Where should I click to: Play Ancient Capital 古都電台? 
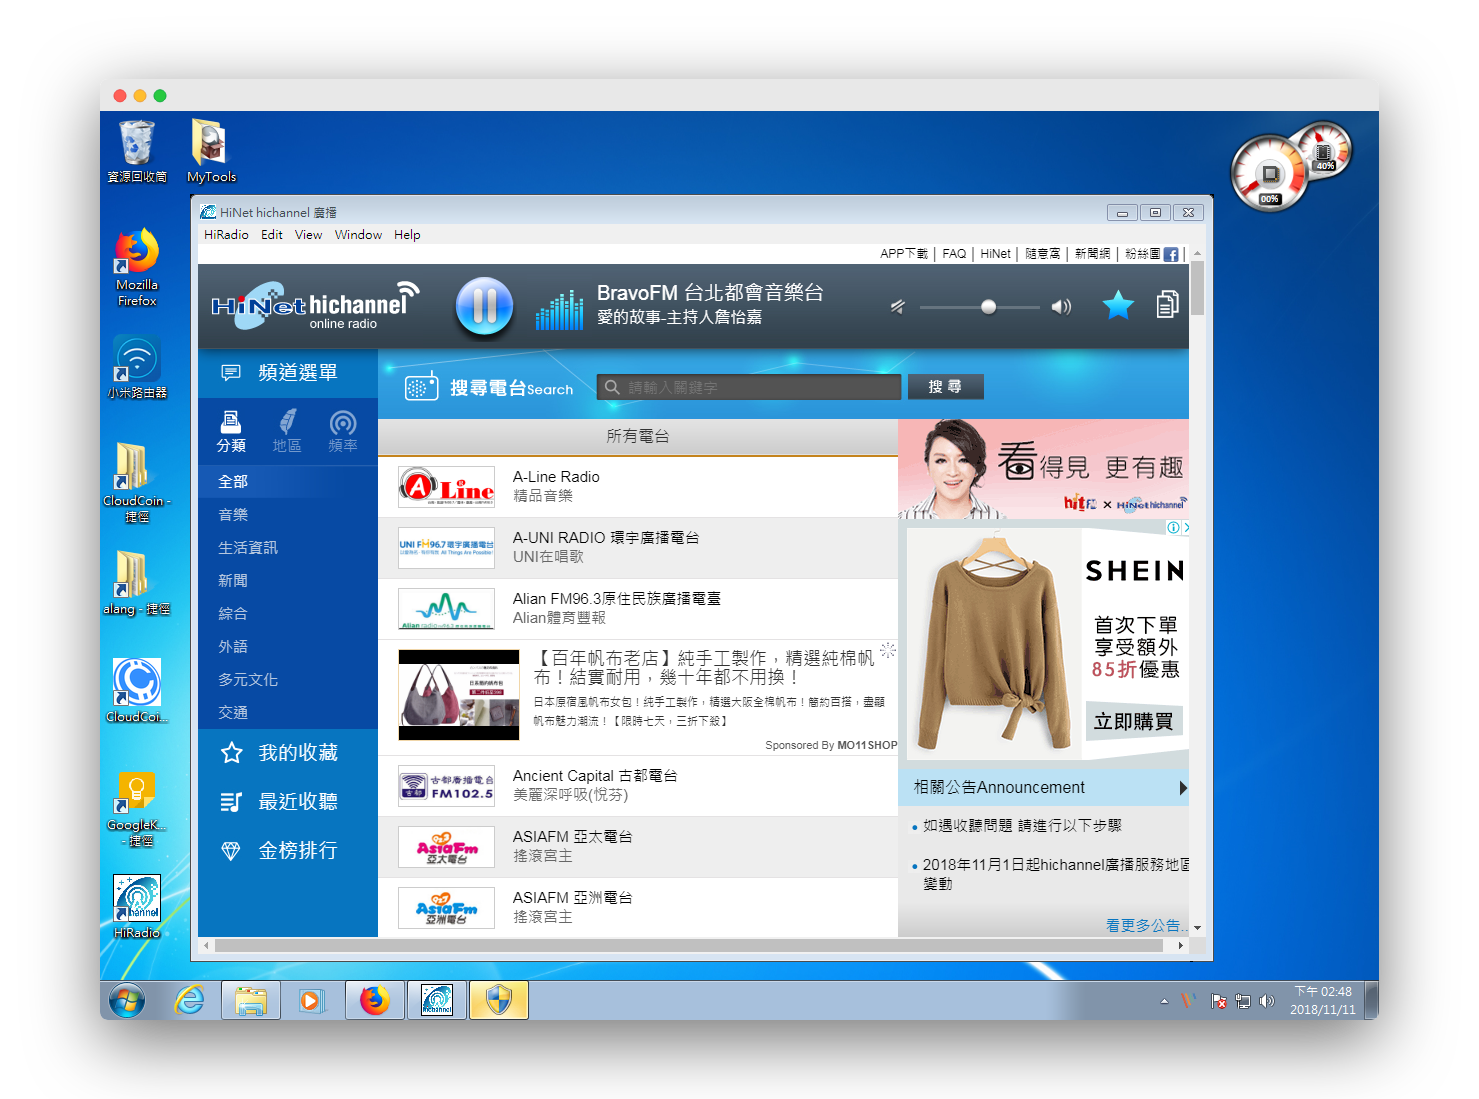pyautogui.click(x=638, y=786)
